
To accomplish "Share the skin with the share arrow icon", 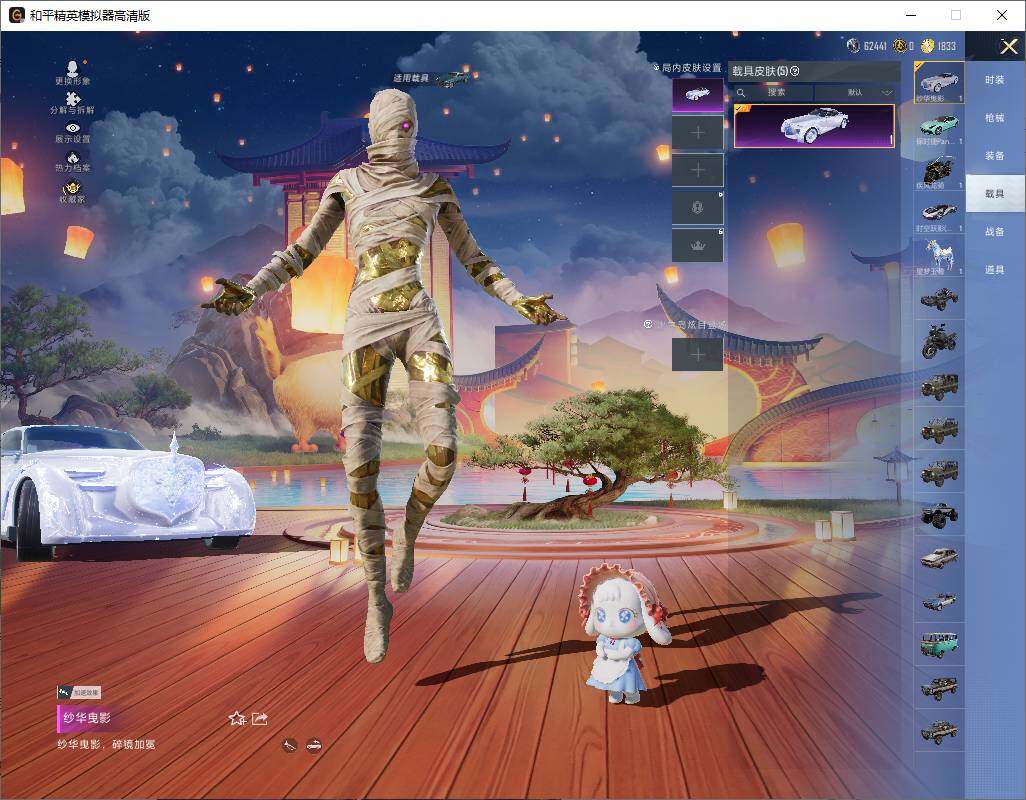I will pyautogui.click(x=260, y=718).
